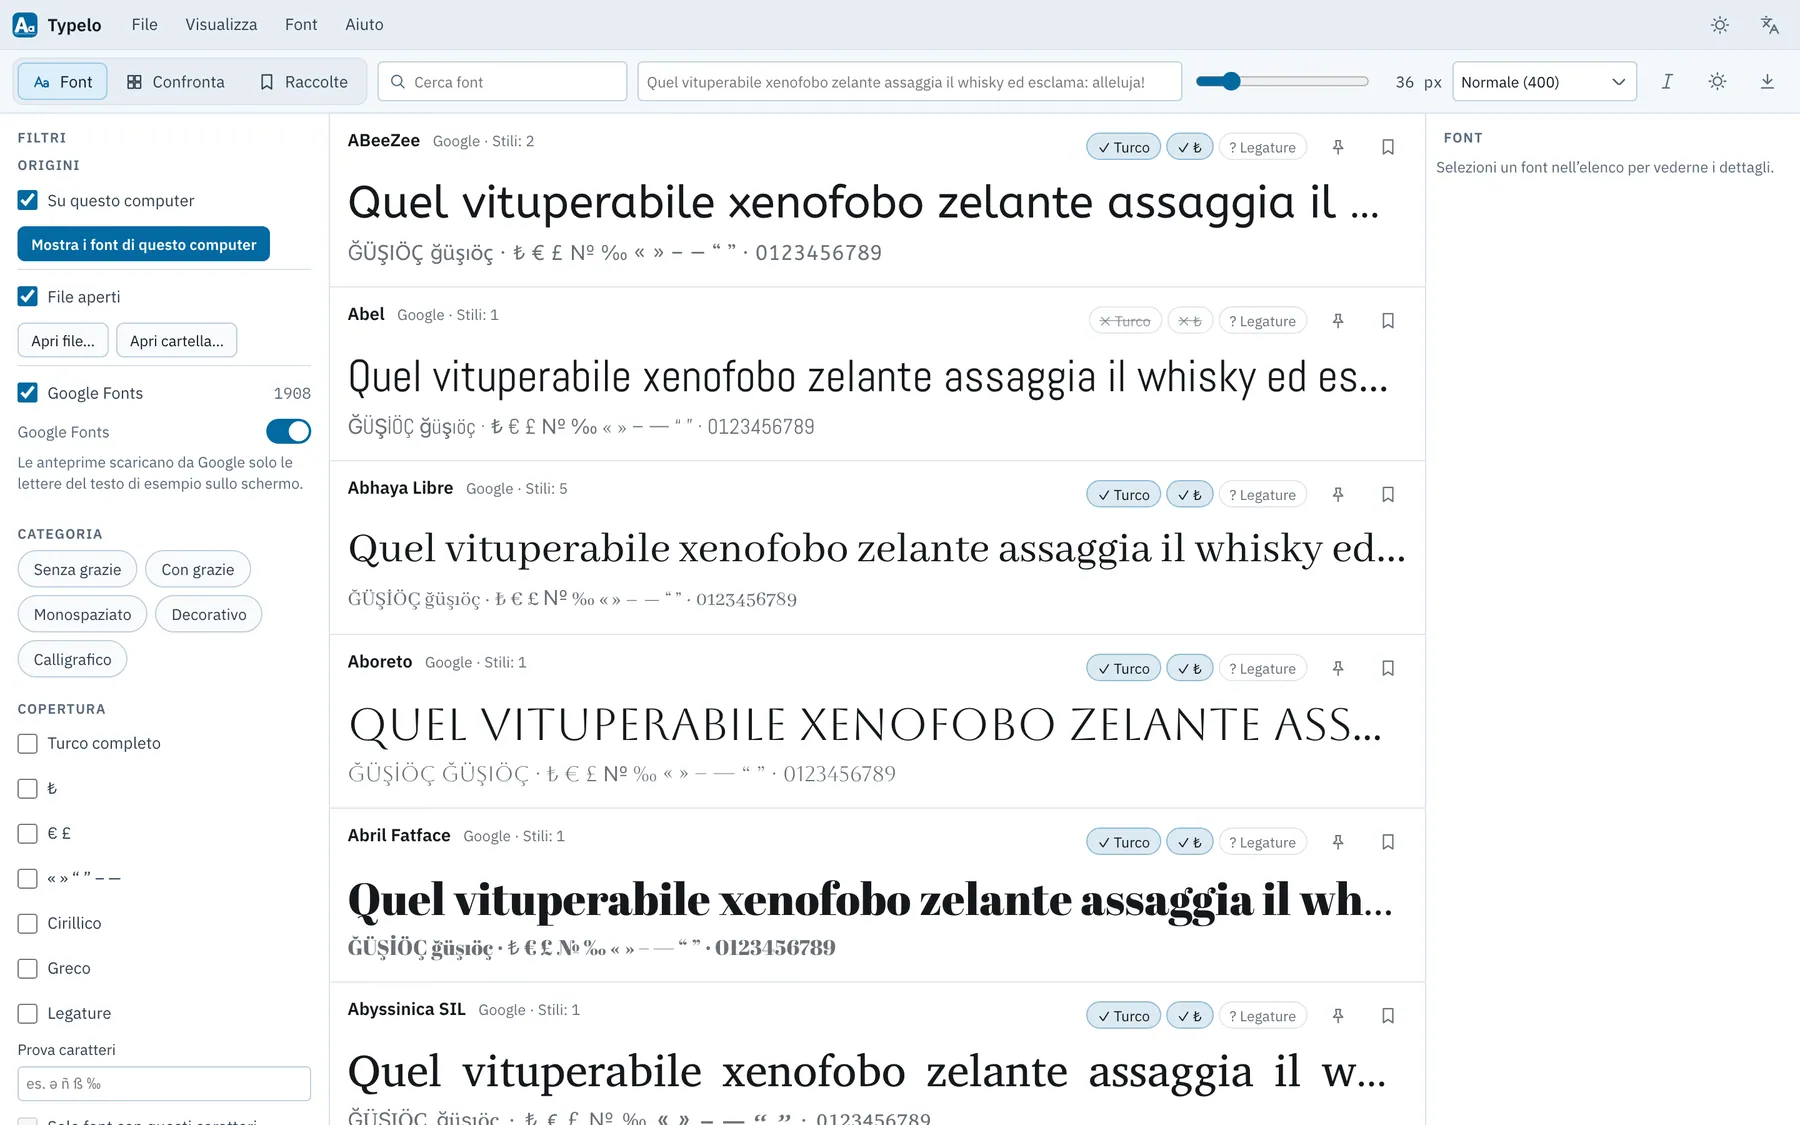This screenshot has height=1125, width=1800.
Task: Filter by Monospaziato category
Action: (82, 614)
